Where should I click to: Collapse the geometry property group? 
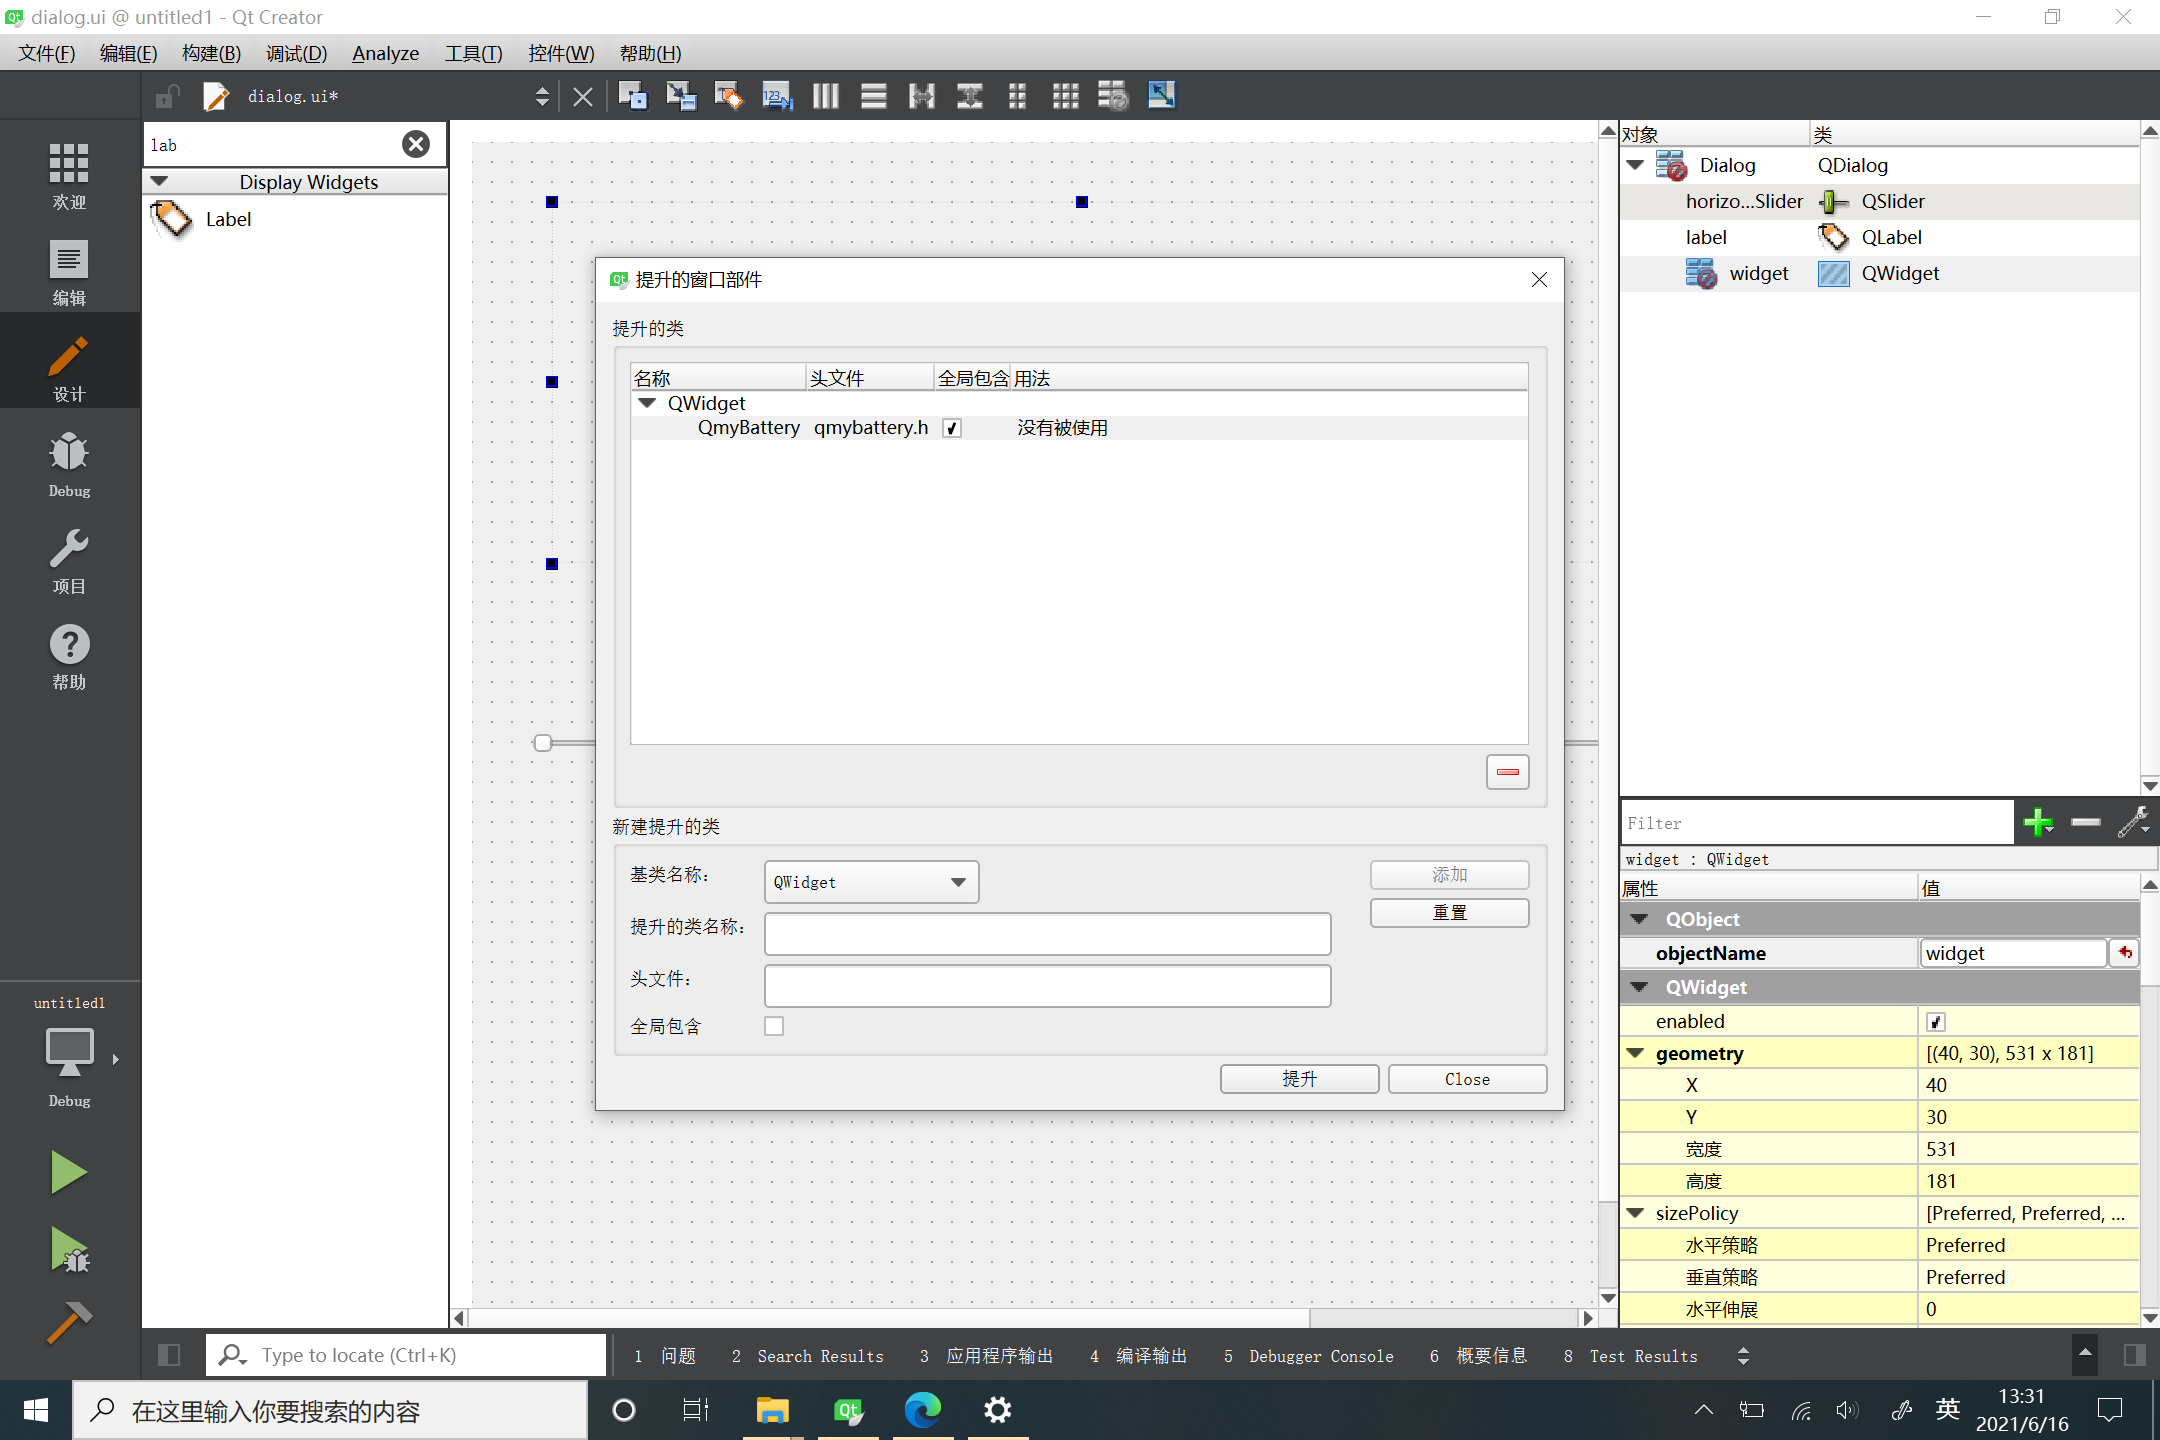click(x=1636, y=1053)
